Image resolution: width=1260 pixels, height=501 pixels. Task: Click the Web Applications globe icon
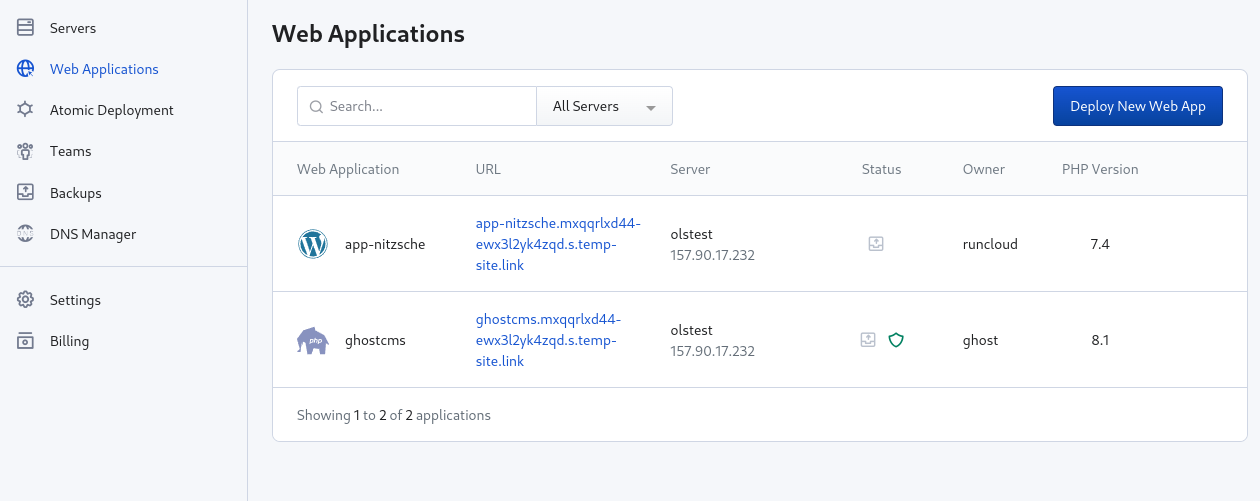(x=26, y=69)
